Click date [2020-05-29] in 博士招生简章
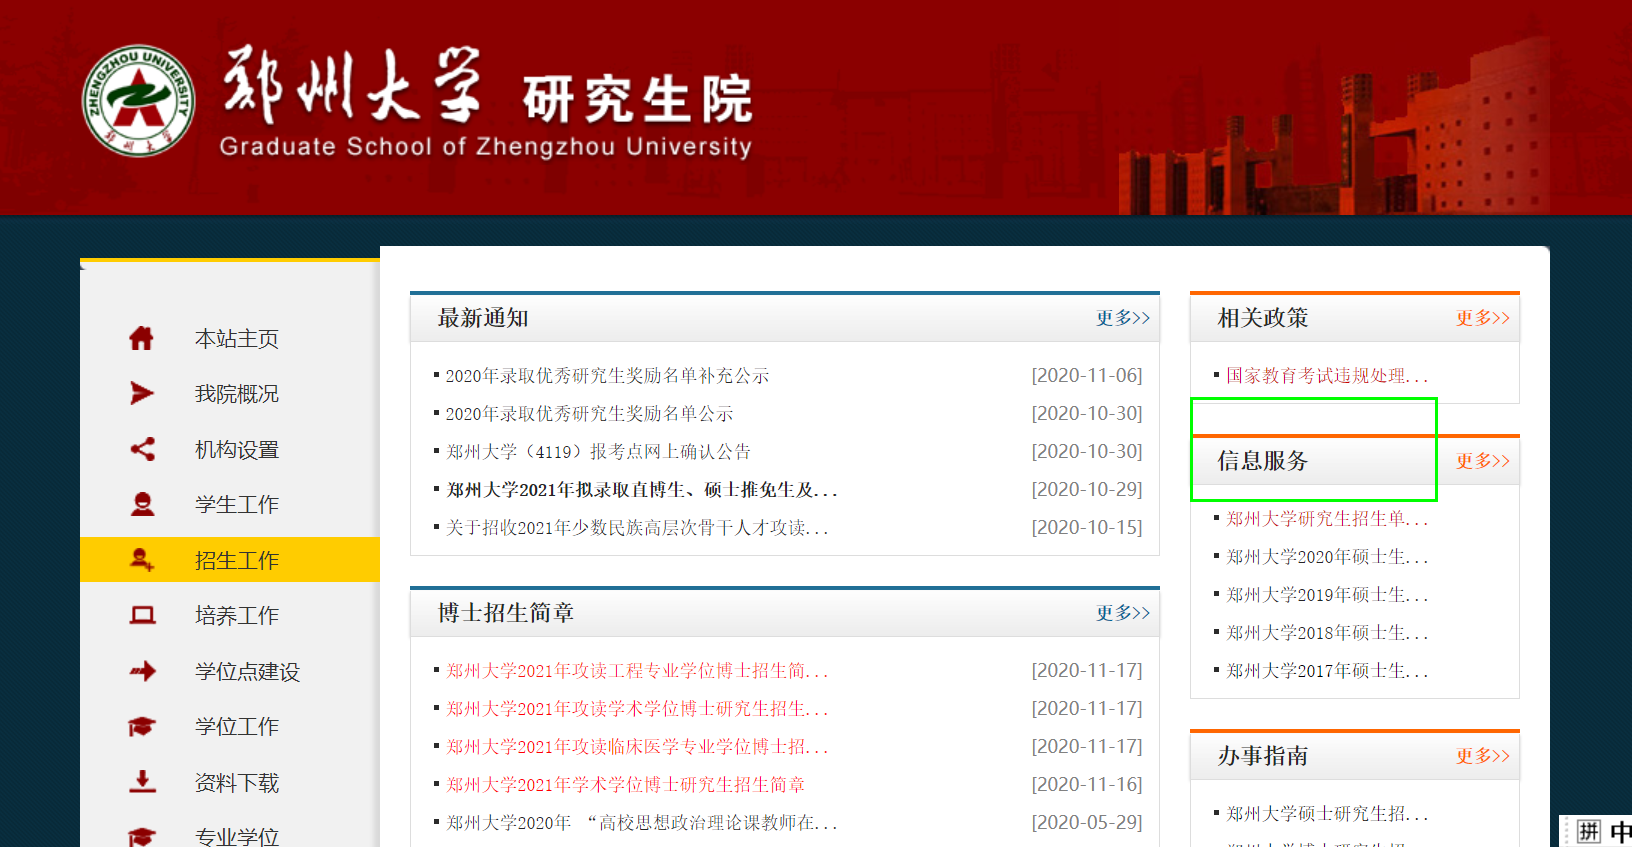This screenshot has width=1632, height=847. (x=1087, y=823)
